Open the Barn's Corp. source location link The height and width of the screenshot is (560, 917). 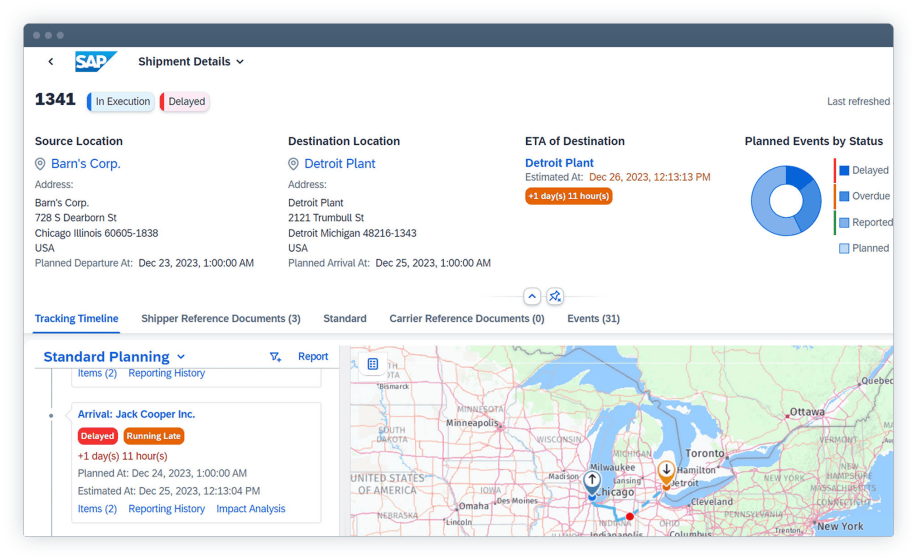(x=85, y=164)
